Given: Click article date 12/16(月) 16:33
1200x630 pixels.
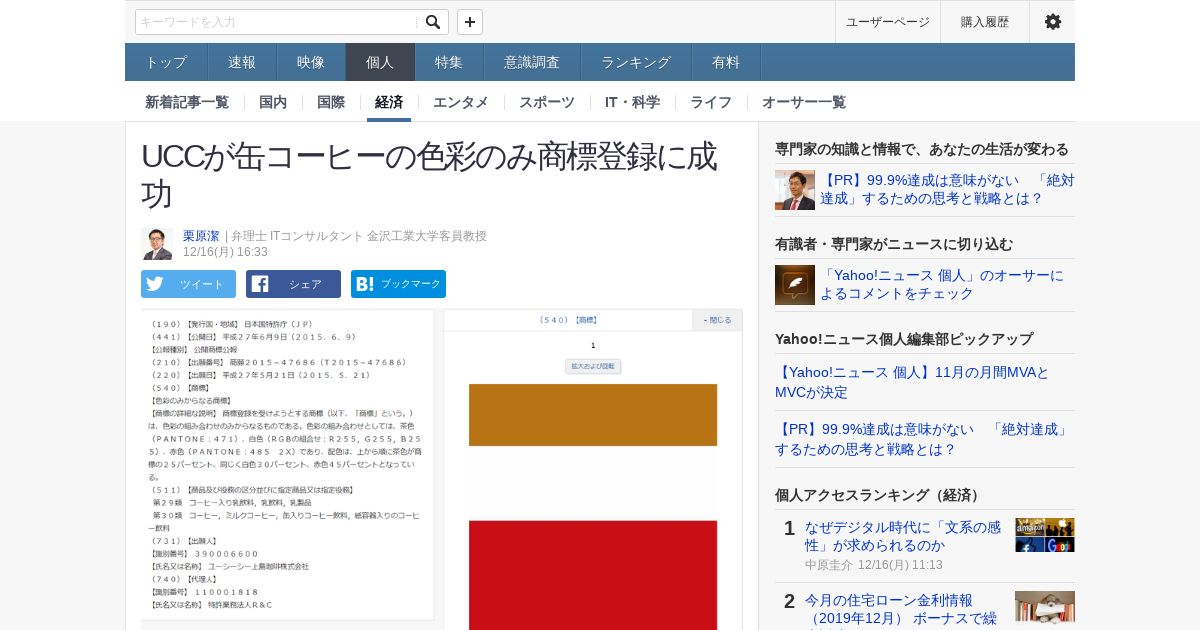Looking at the screenshot, I should point(225,252).
